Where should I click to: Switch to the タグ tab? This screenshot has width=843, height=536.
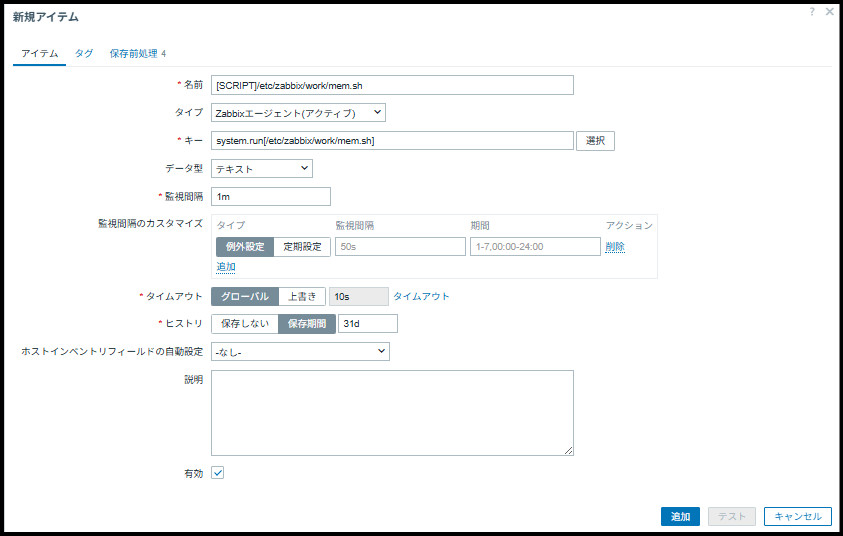[x=84, y=53]
